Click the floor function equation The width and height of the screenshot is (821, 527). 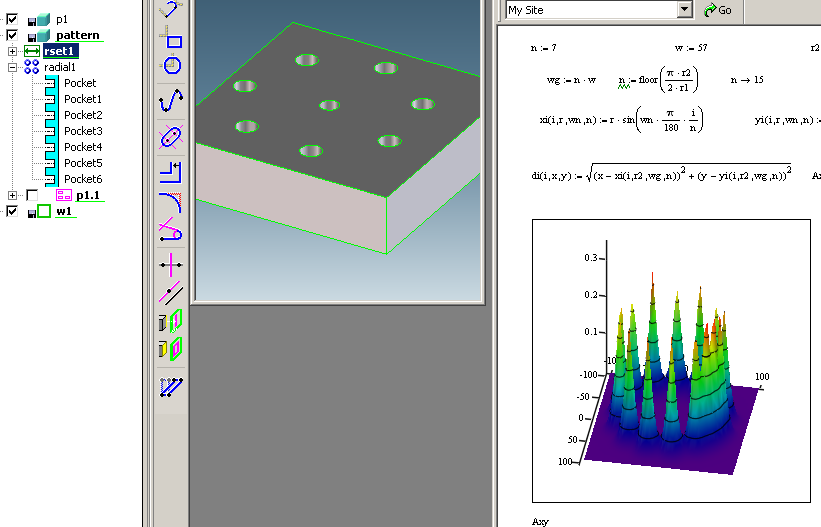[x=658, y=80]
